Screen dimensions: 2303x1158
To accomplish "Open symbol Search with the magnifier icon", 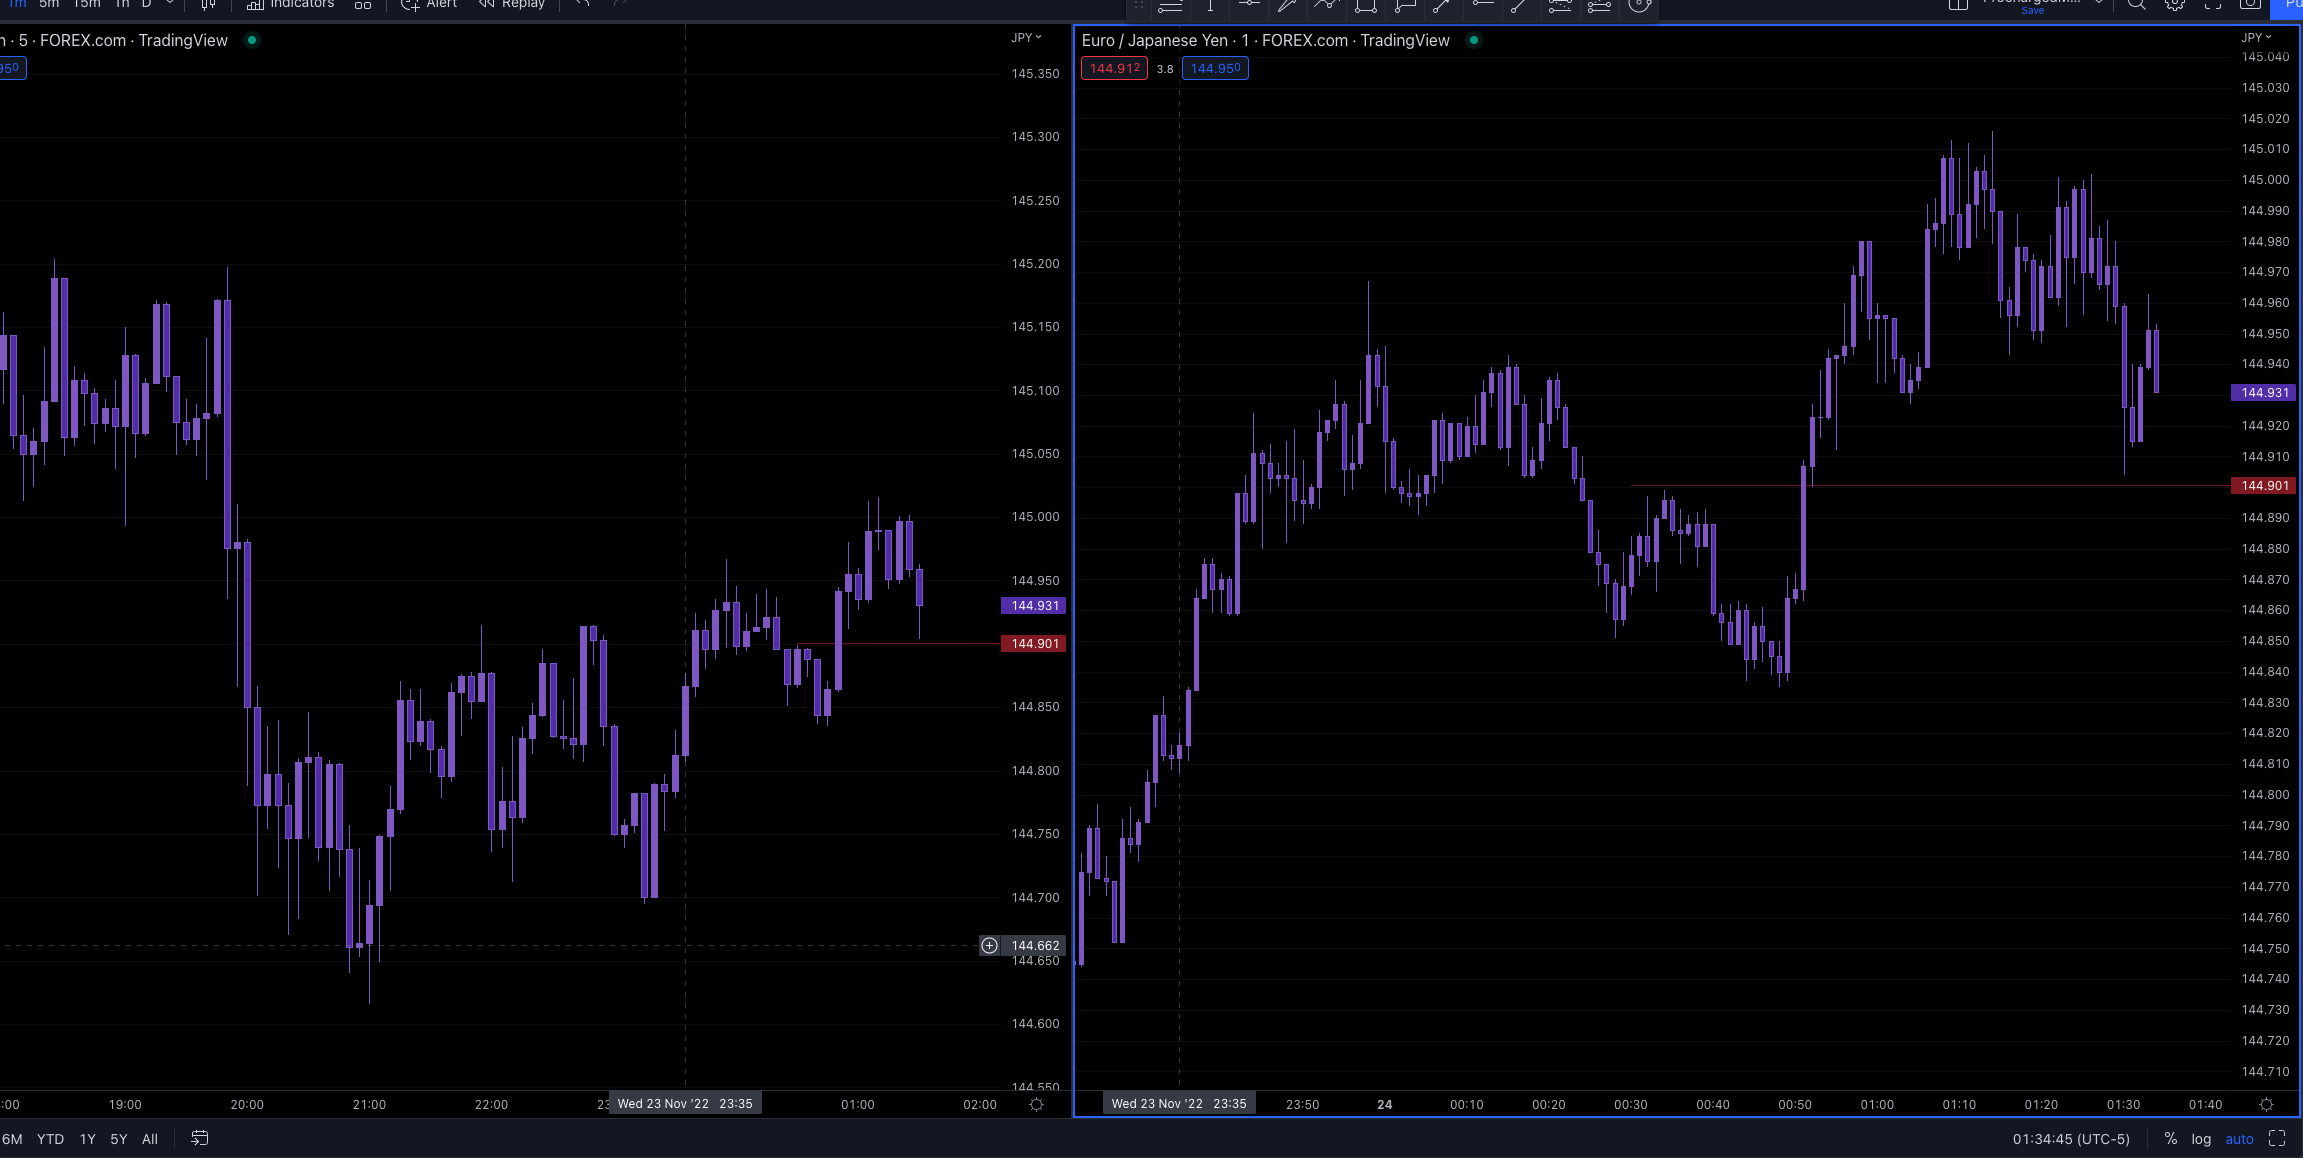I will [x=2134, y=5].
